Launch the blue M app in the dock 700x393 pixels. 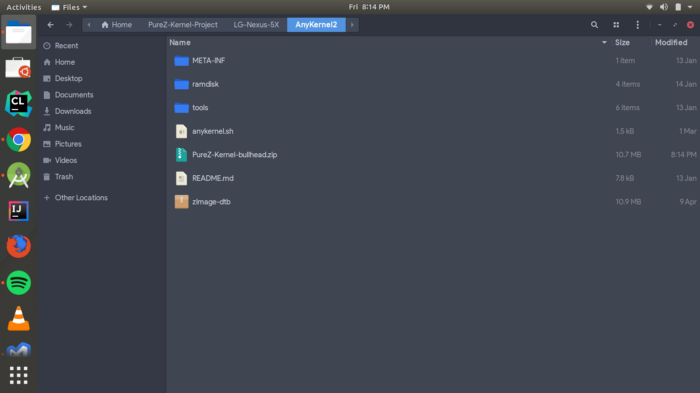(18, 350)
